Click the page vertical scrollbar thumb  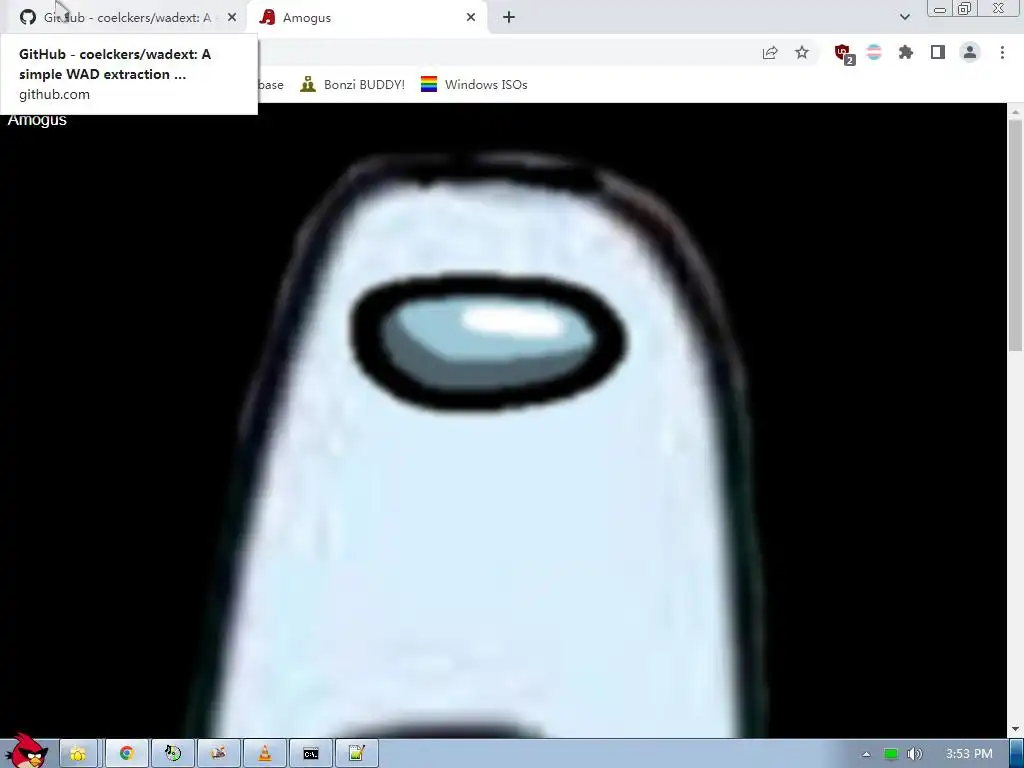click(1016, 235)
